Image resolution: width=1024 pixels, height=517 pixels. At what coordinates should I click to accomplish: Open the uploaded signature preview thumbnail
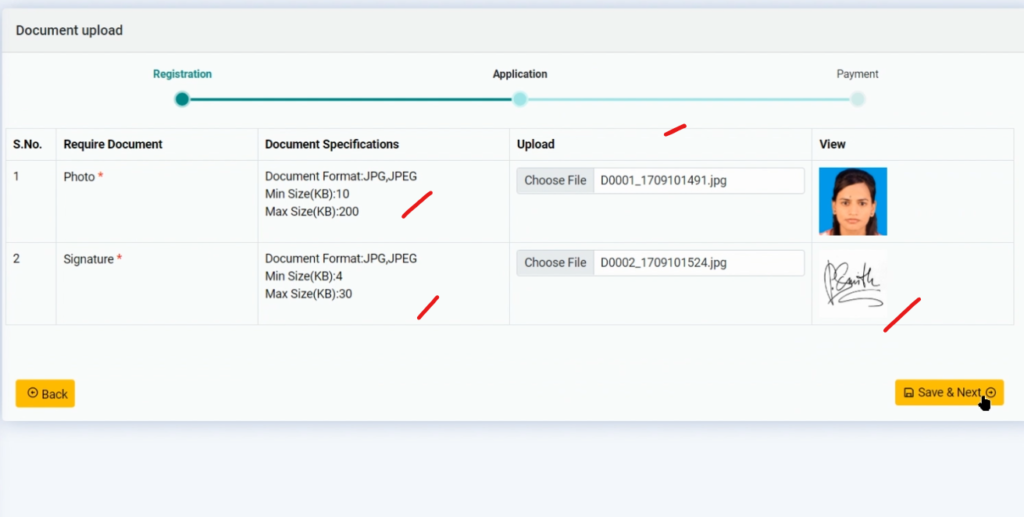tap(852, 283)
